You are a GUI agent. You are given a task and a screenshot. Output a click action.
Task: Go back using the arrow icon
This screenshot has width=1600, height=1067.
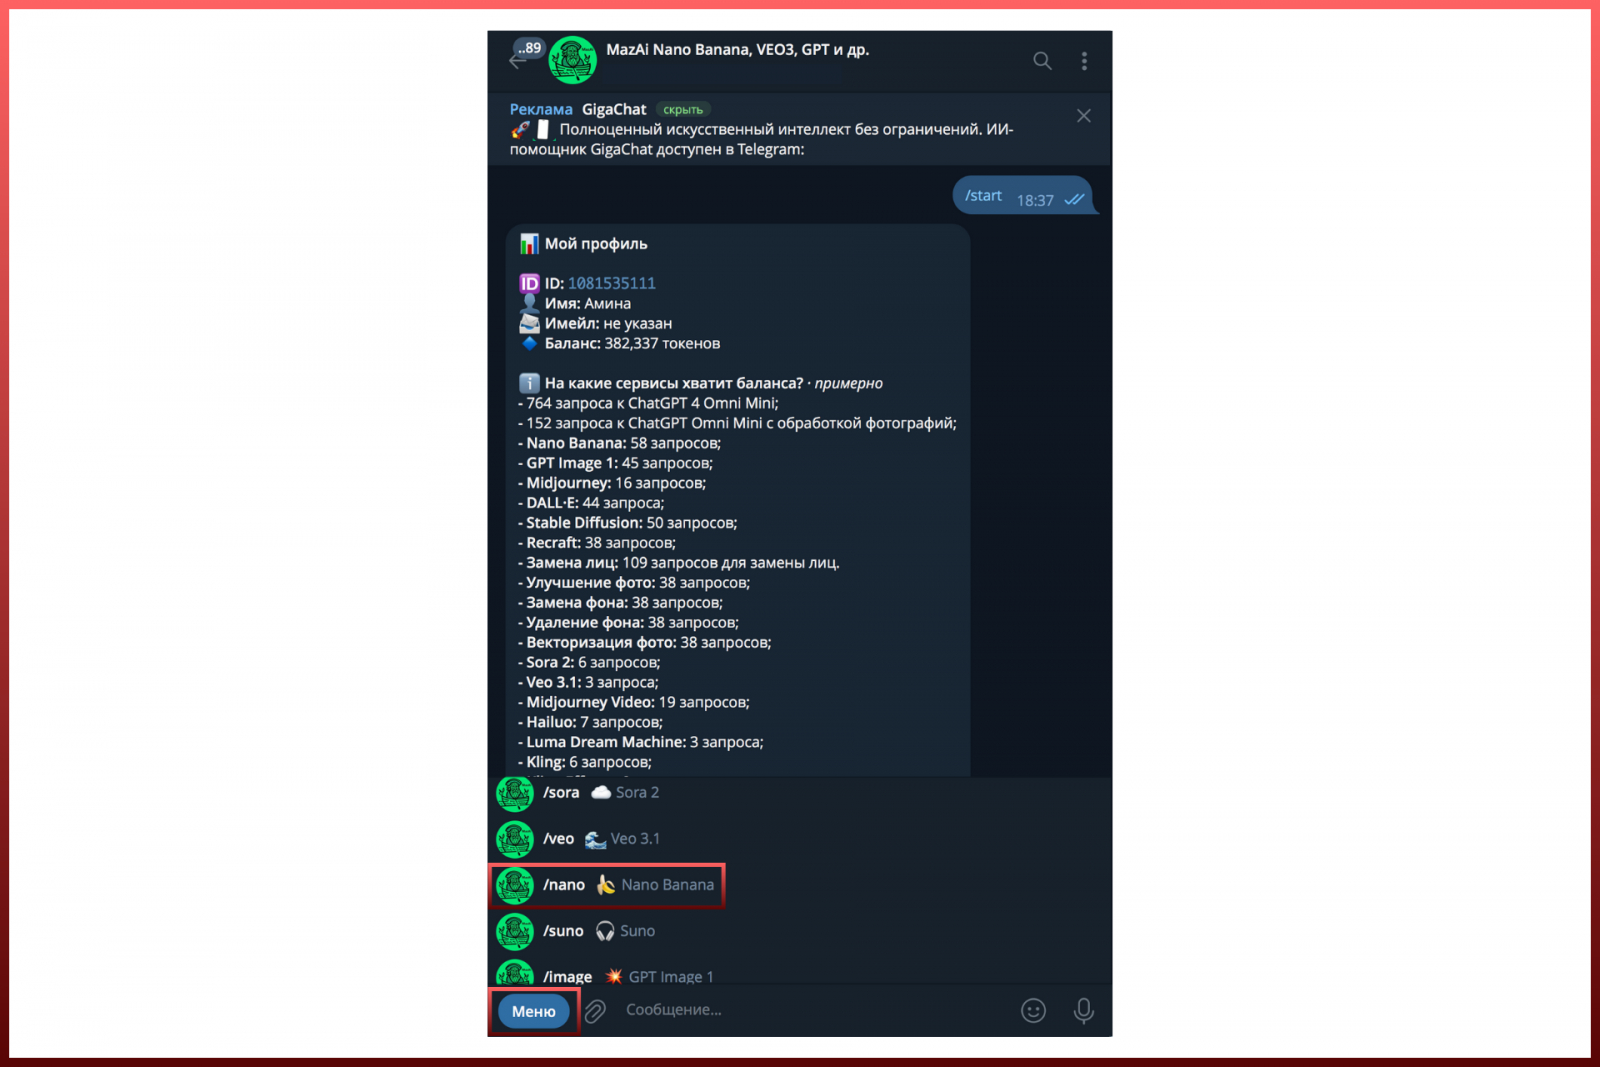point(517,62)
